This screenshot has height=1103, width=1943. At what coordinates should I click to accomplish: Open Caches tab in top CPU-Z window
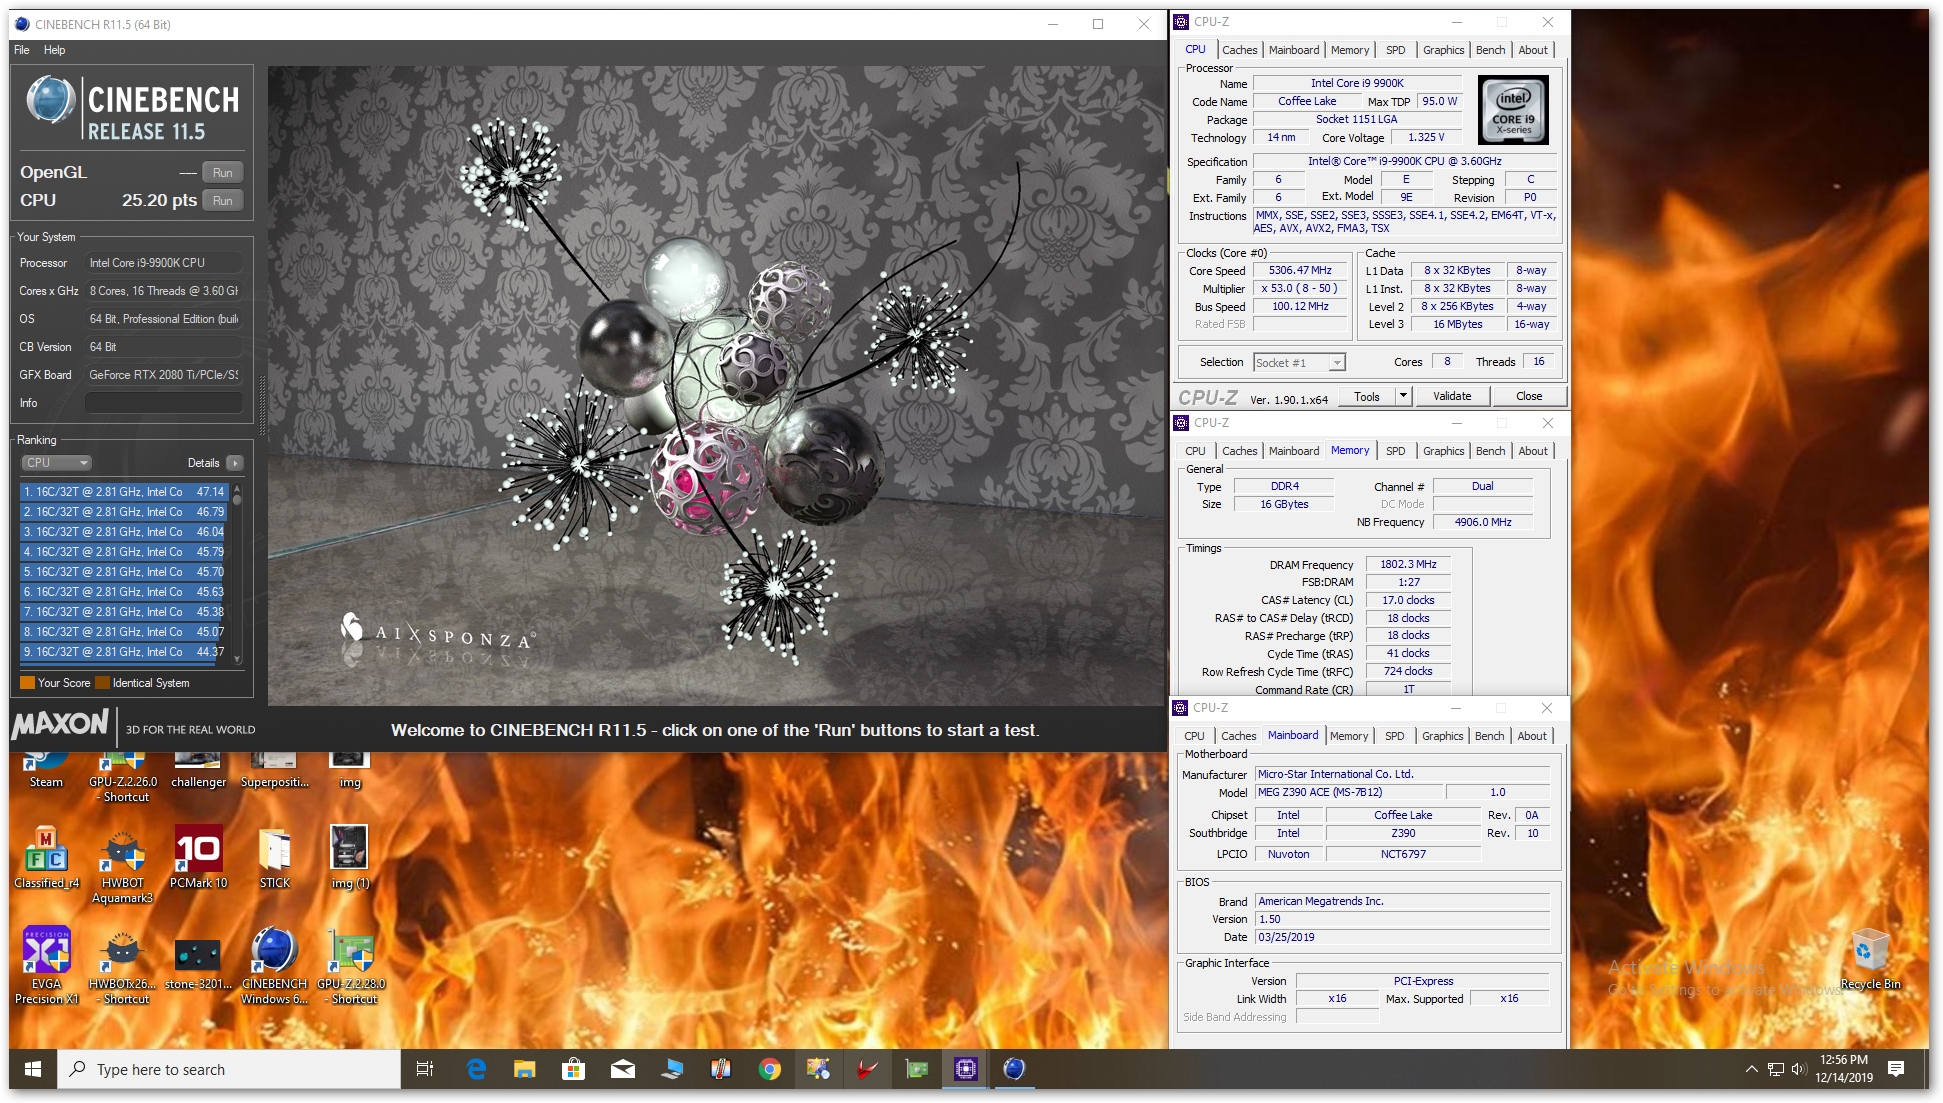click(x=1240, y=50)
